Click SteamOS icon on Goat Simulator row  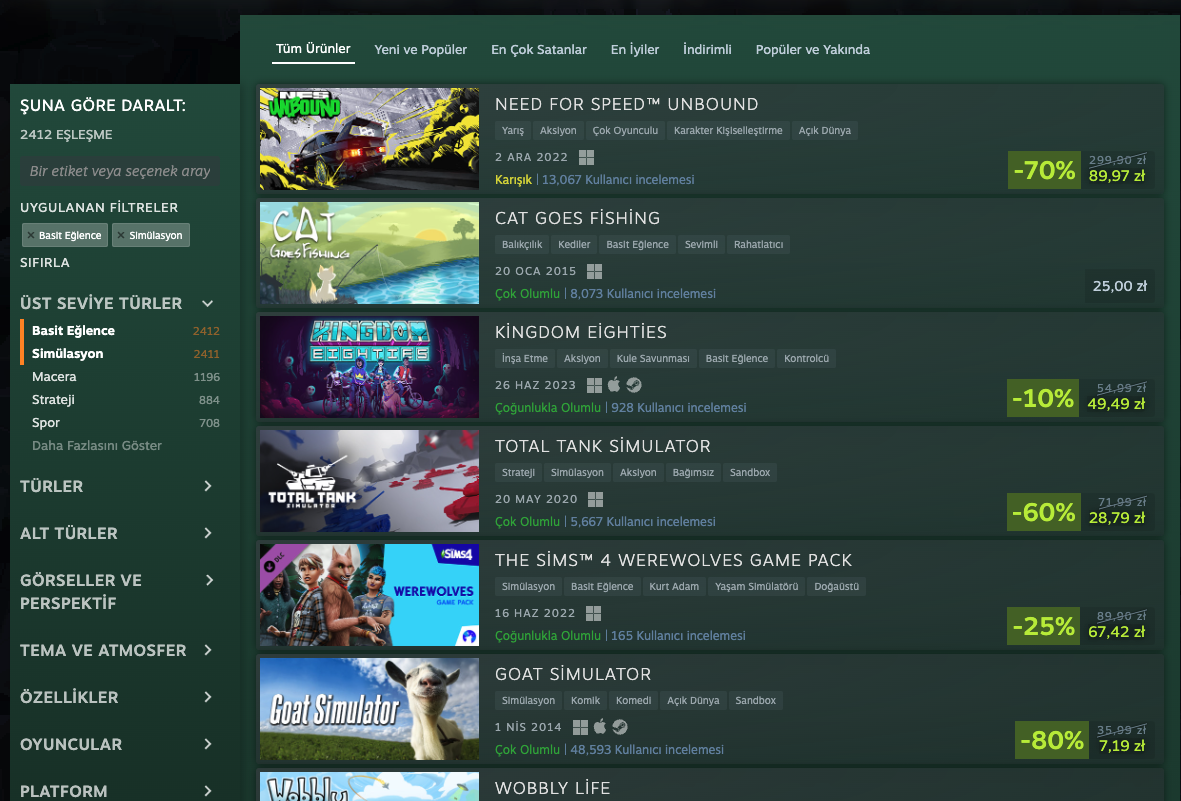tap(620, 727)
